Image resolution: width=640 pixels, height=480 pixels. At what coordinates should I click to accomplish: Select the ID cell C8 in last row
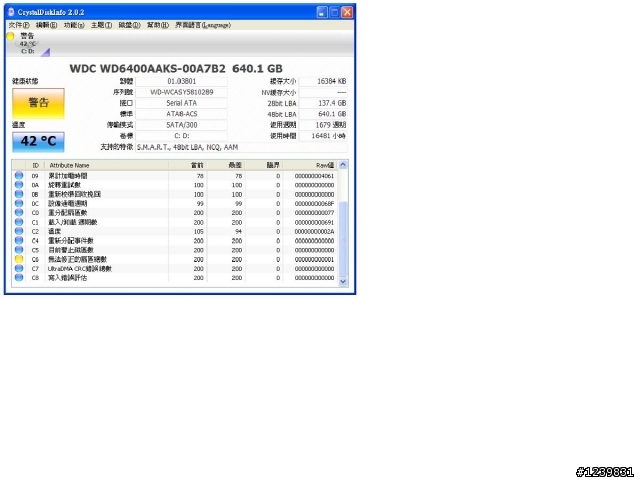coord(35,278)
